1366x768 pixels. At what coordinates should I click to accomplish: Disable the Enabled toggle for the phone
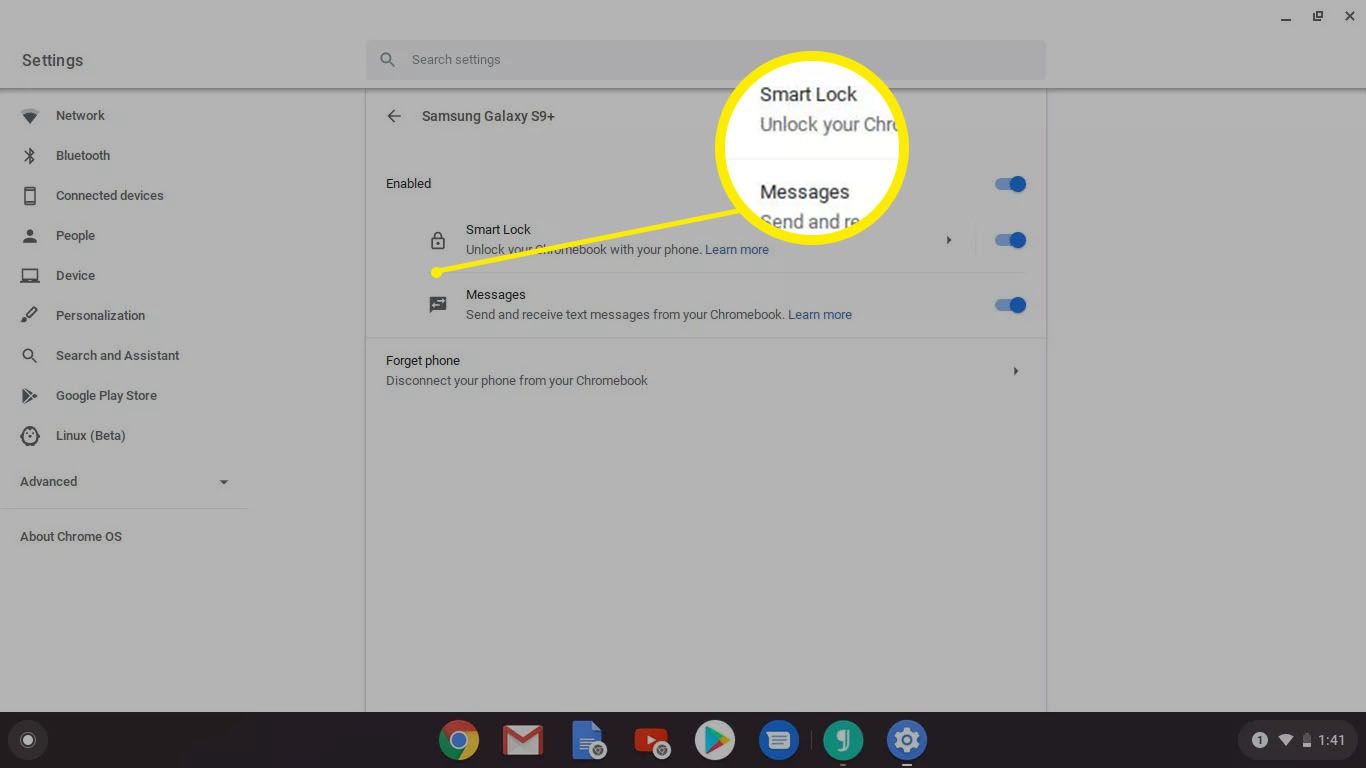[x=1011, y=184]
